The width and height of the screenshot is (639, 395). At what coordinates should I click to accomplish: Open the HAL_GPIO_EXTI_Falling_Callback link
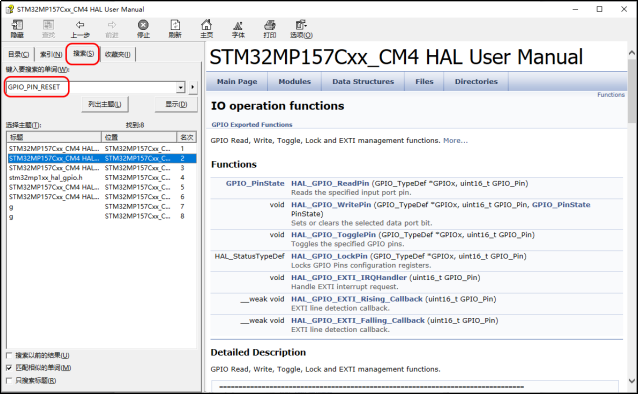358,320
